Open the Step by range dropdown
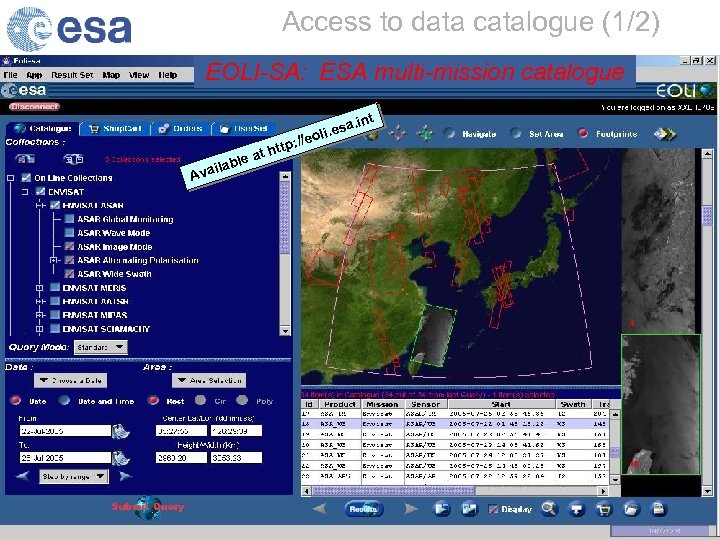Image resolution: width=720 pixels, height=540 pixels. click(74, 476)
